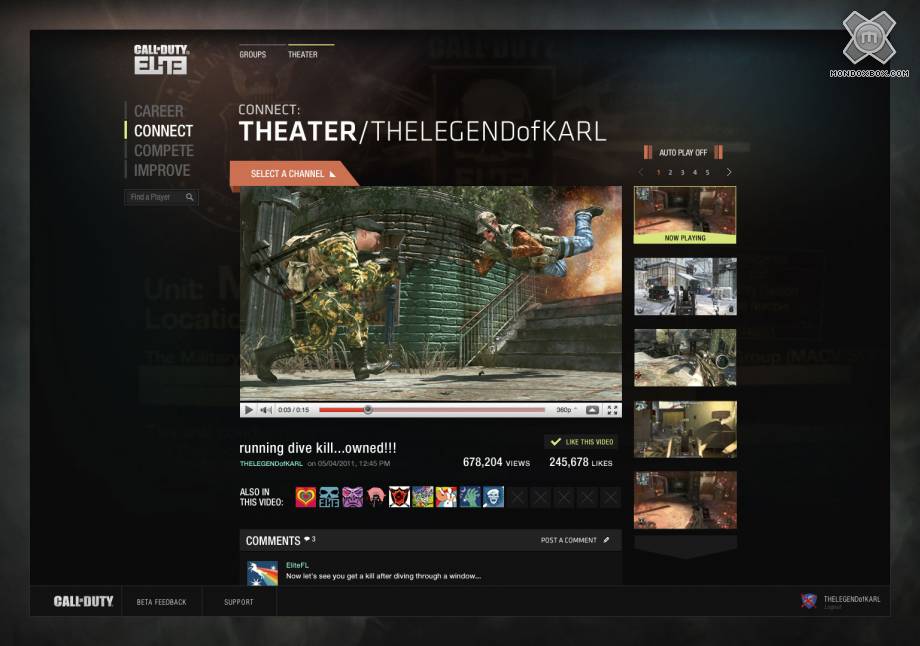Screen dimensions: 920x646
Task: Open the 360p video quality dropdown
Action: 565,410
